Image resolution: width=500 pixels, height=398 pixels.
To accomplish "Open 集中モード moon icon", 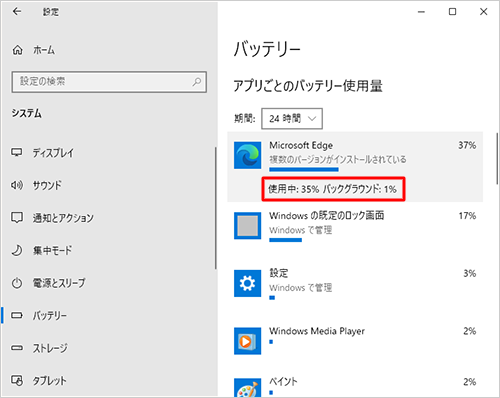I will click(17, 250).
